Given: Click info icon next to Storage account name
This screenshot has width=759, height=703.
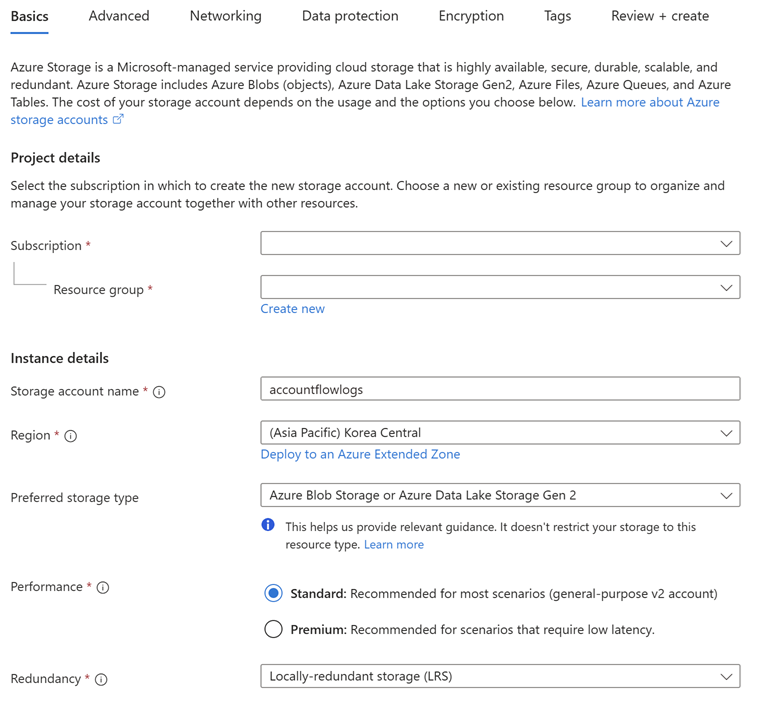Looking at the screenshot, I should coord(159,392).
